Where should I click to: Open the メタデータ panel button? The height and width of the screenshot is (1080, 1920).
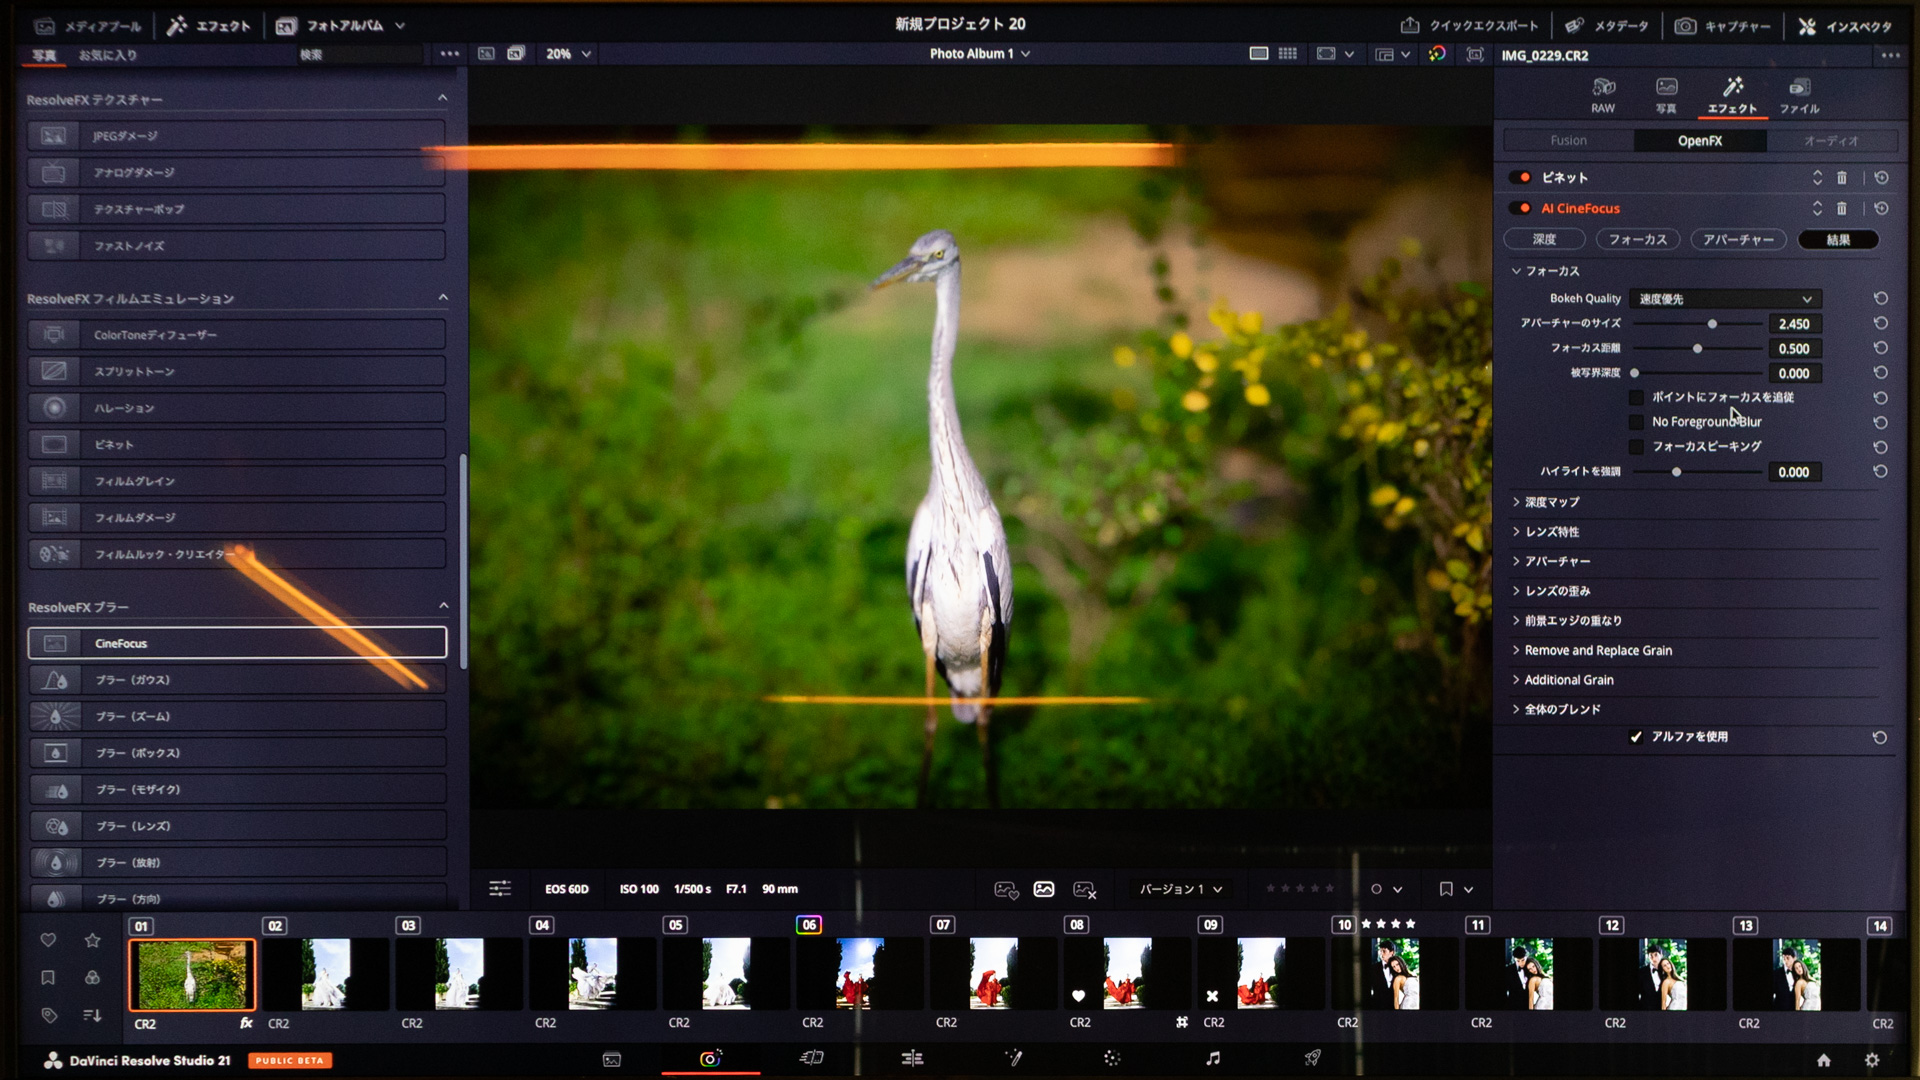[x=1607, y=26]
